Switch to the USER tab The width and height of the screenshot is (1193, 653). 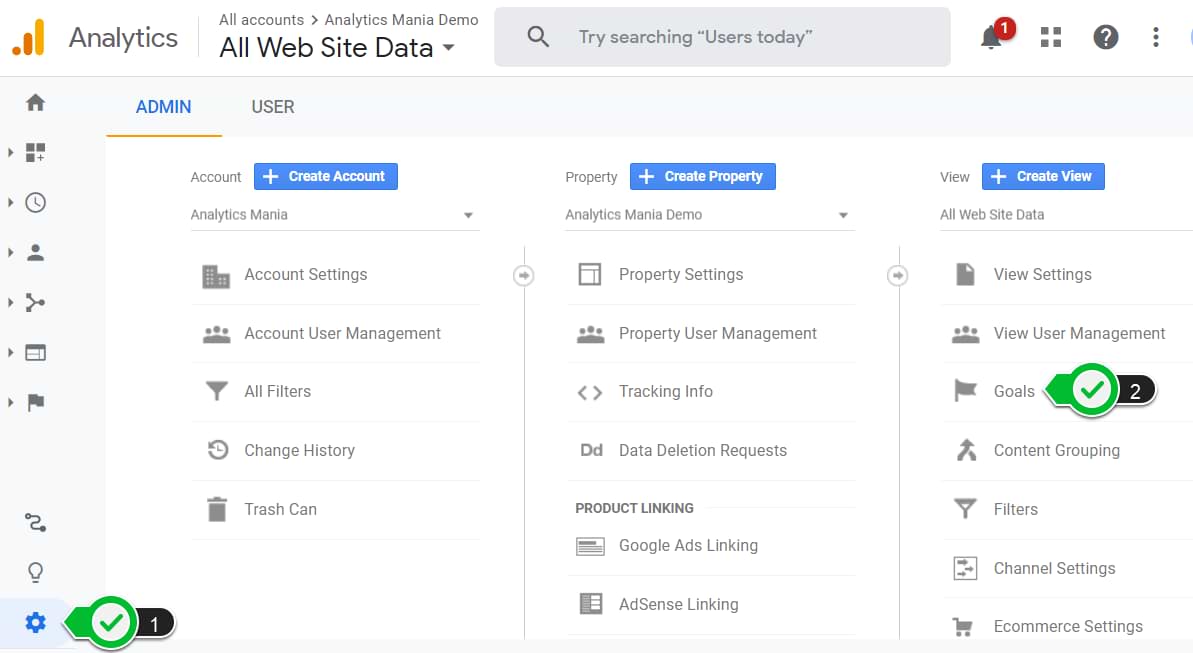pos(272,107)
